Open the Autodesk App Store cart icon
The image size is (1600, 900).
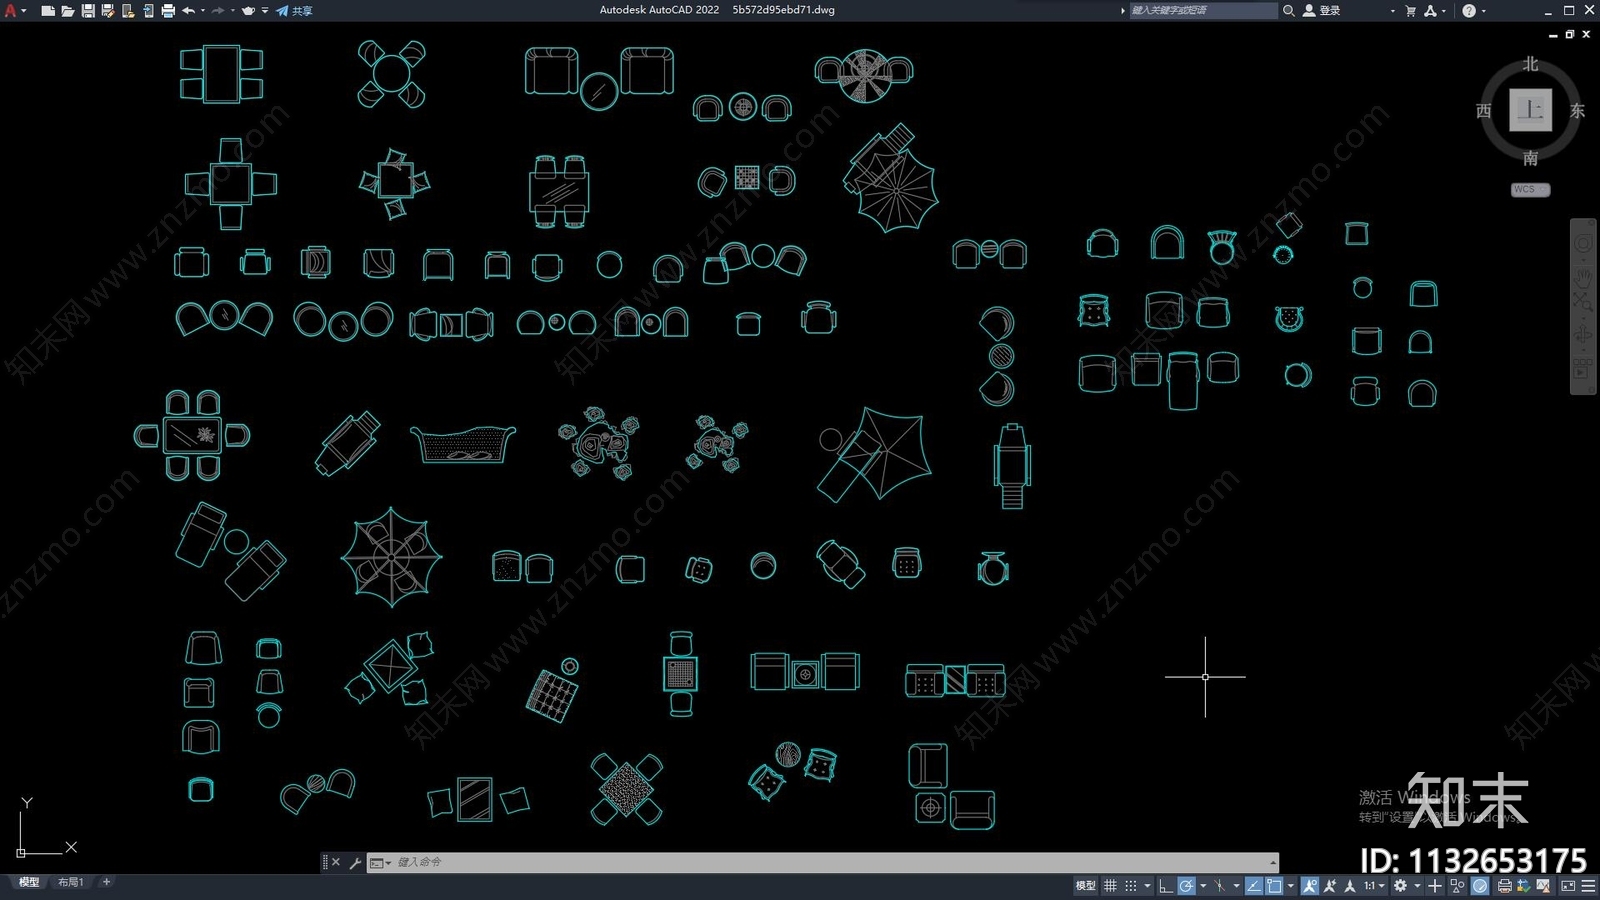[x=1411, y=11]
